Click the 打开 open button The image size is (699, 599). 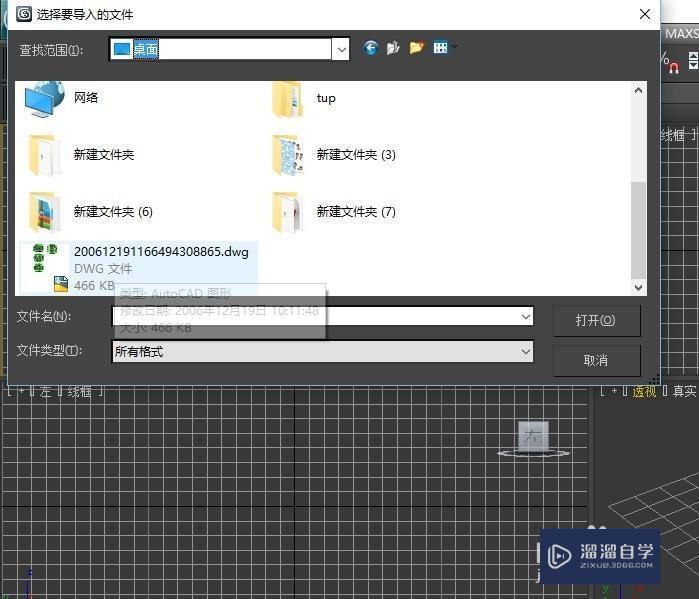[596, 320]
